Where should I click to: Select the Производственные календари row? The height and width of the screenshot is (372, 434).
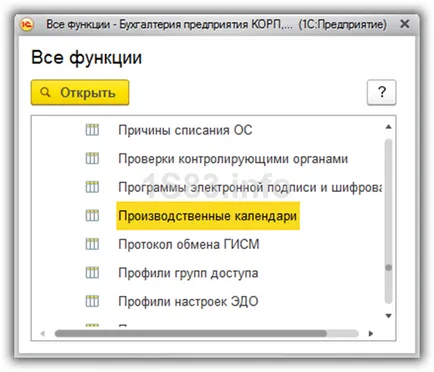tap(208, 216)
